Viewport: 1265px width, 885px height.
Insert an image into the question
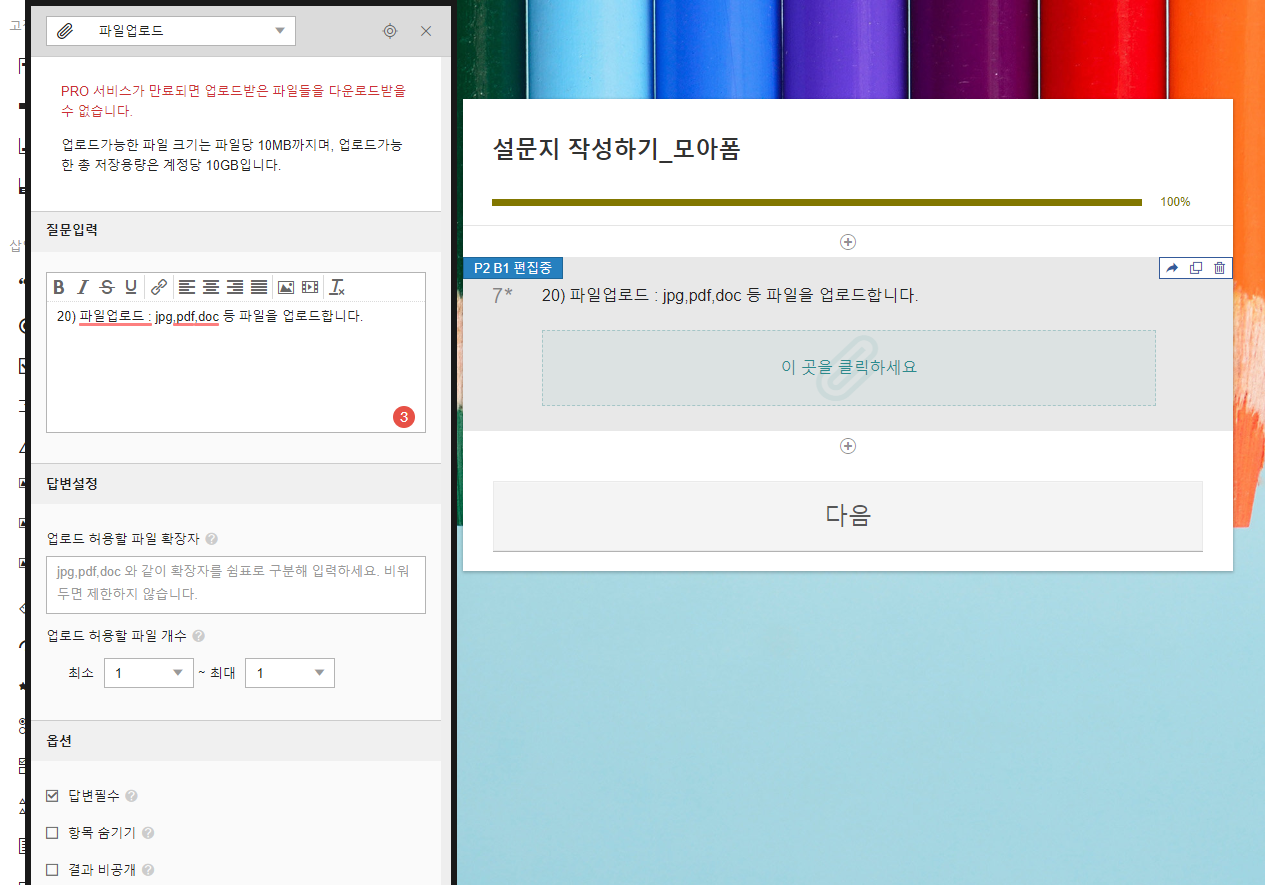pos(286,287)
